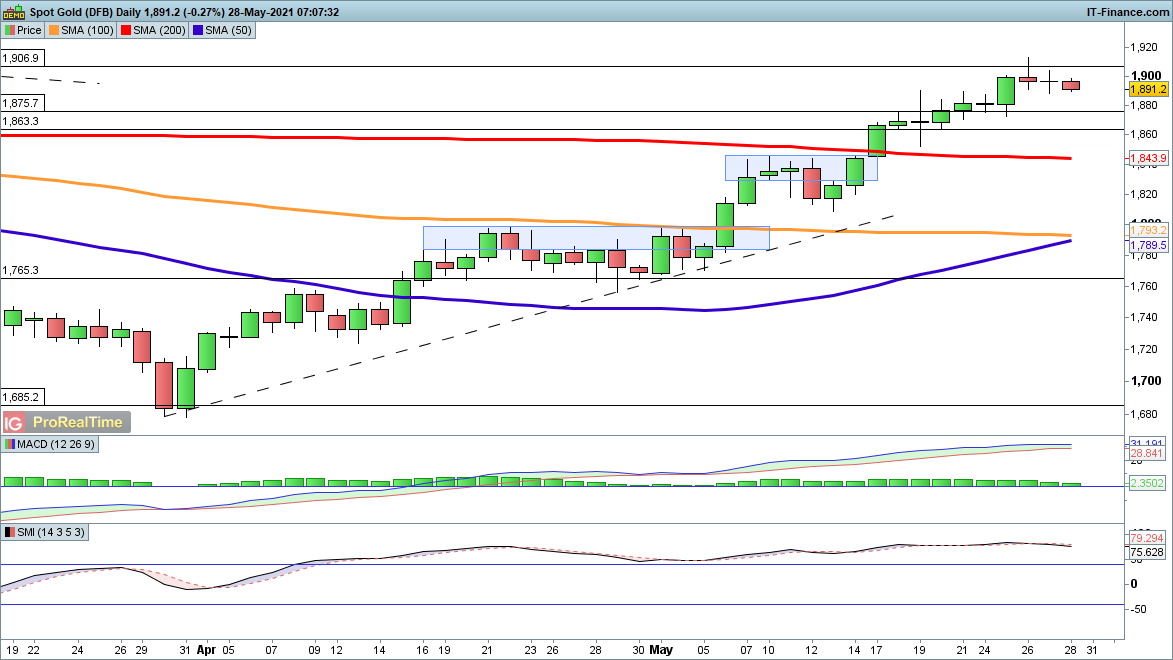Click the Price candle color icon
The image size is (1173, 660).
[10, 30]
